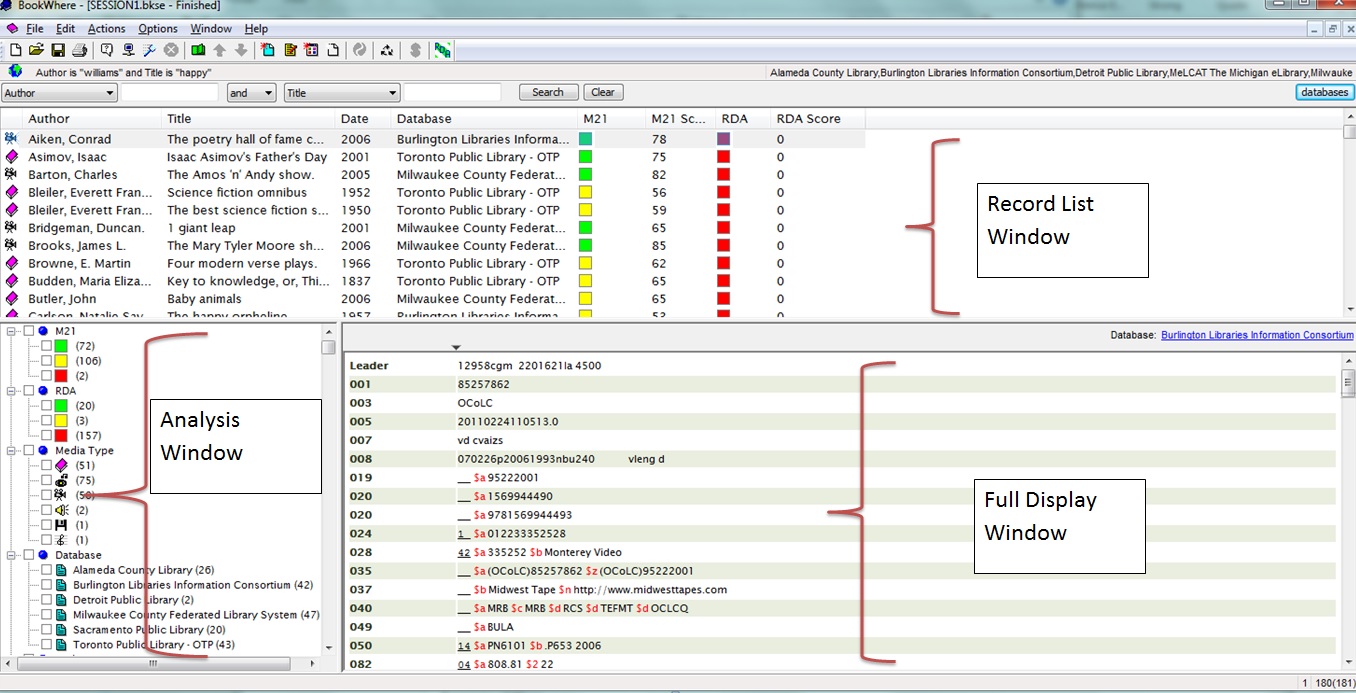
Task: Click the green book icon in the toolbar
Action: 198,50
